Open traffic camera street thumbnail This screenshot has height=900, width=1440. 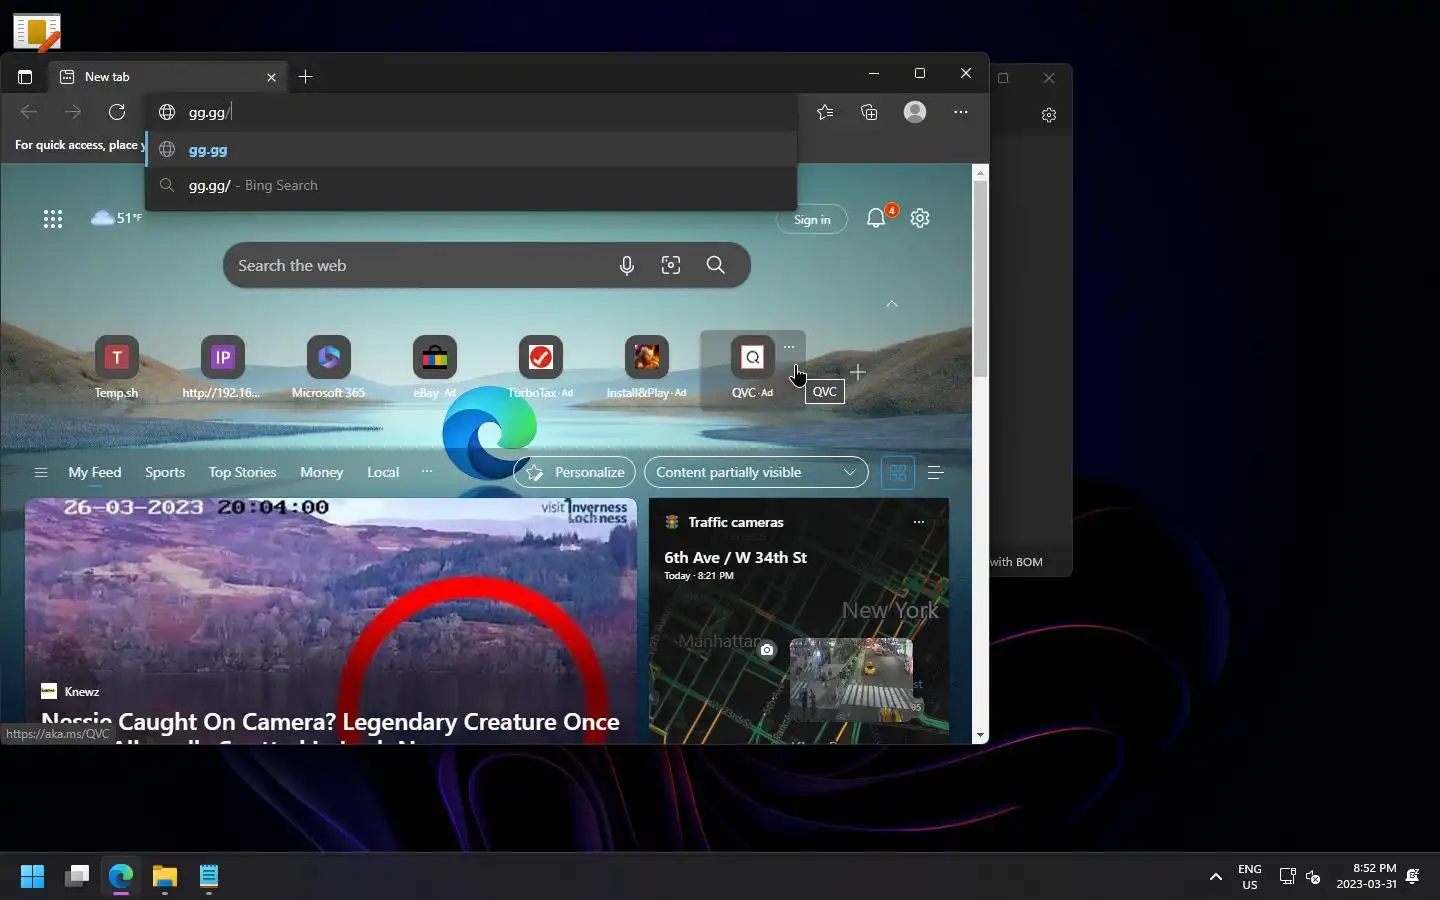[851, 680]
